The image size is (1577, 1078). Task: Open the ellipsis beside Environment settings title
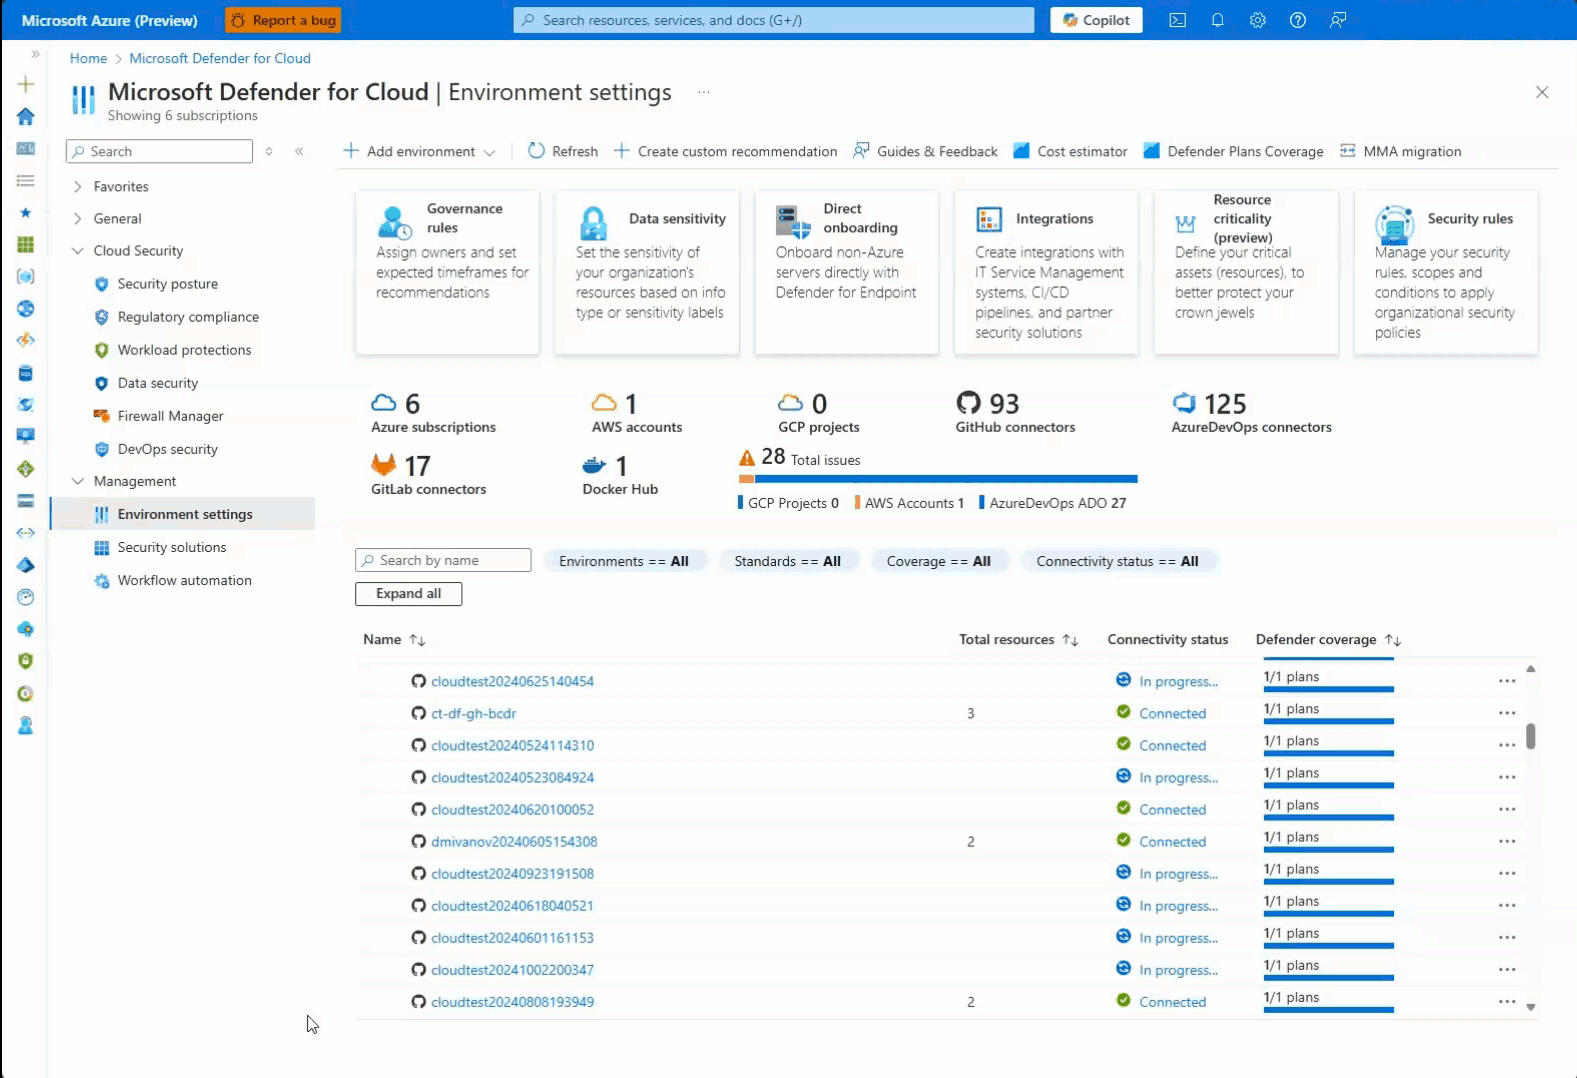pyautogui.click(x=704, y=92)
